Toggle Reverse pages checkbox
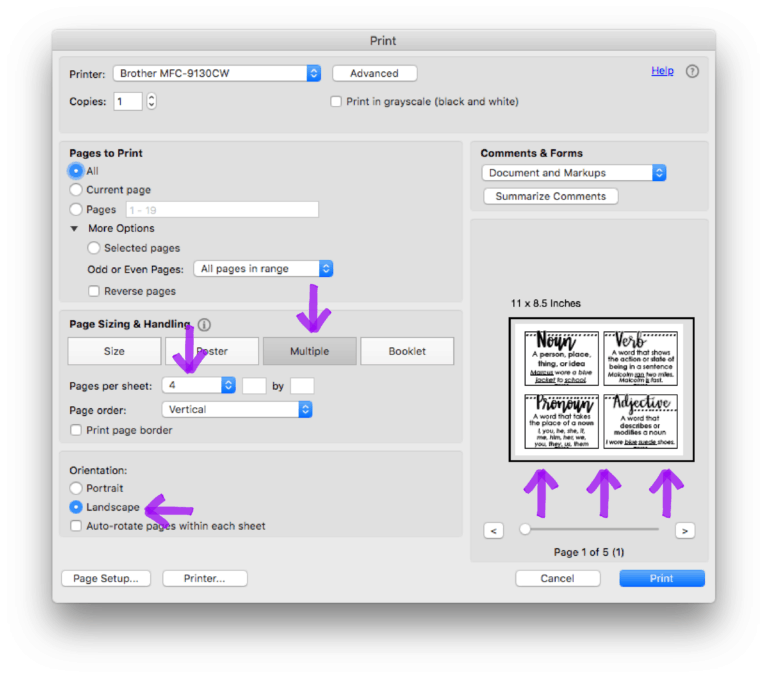Viewport: 768px width, 678px height. (x=94, y=291)
